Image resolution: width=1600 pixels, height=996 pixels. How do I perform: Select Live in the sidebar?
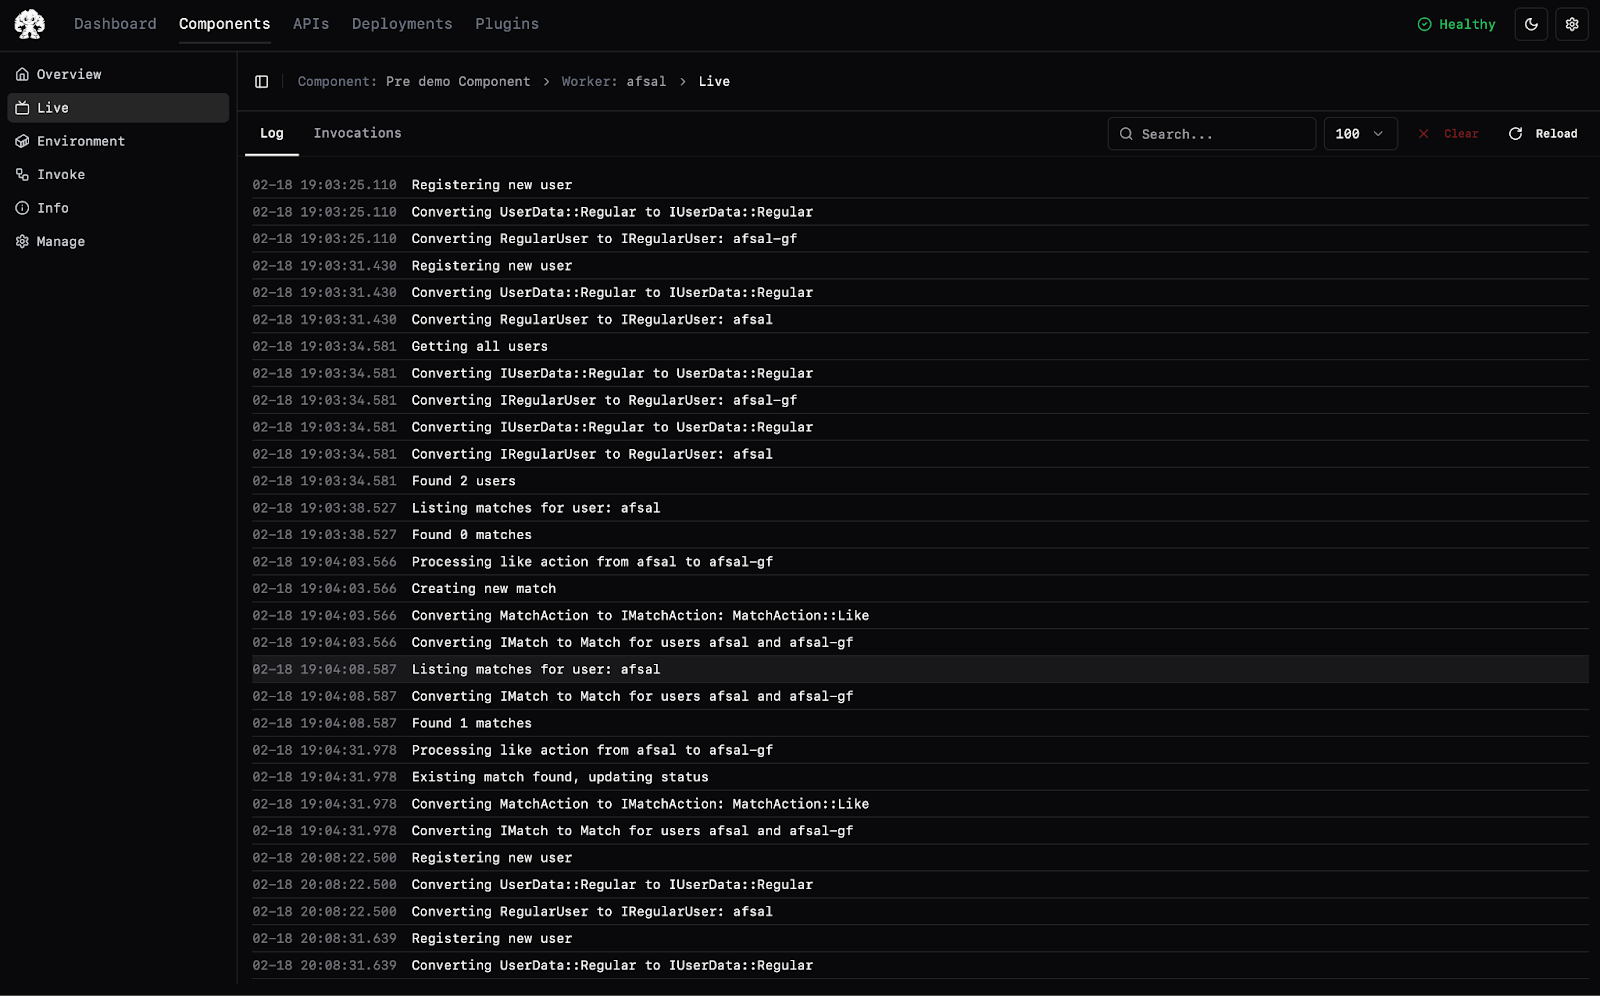pos(118,108)
